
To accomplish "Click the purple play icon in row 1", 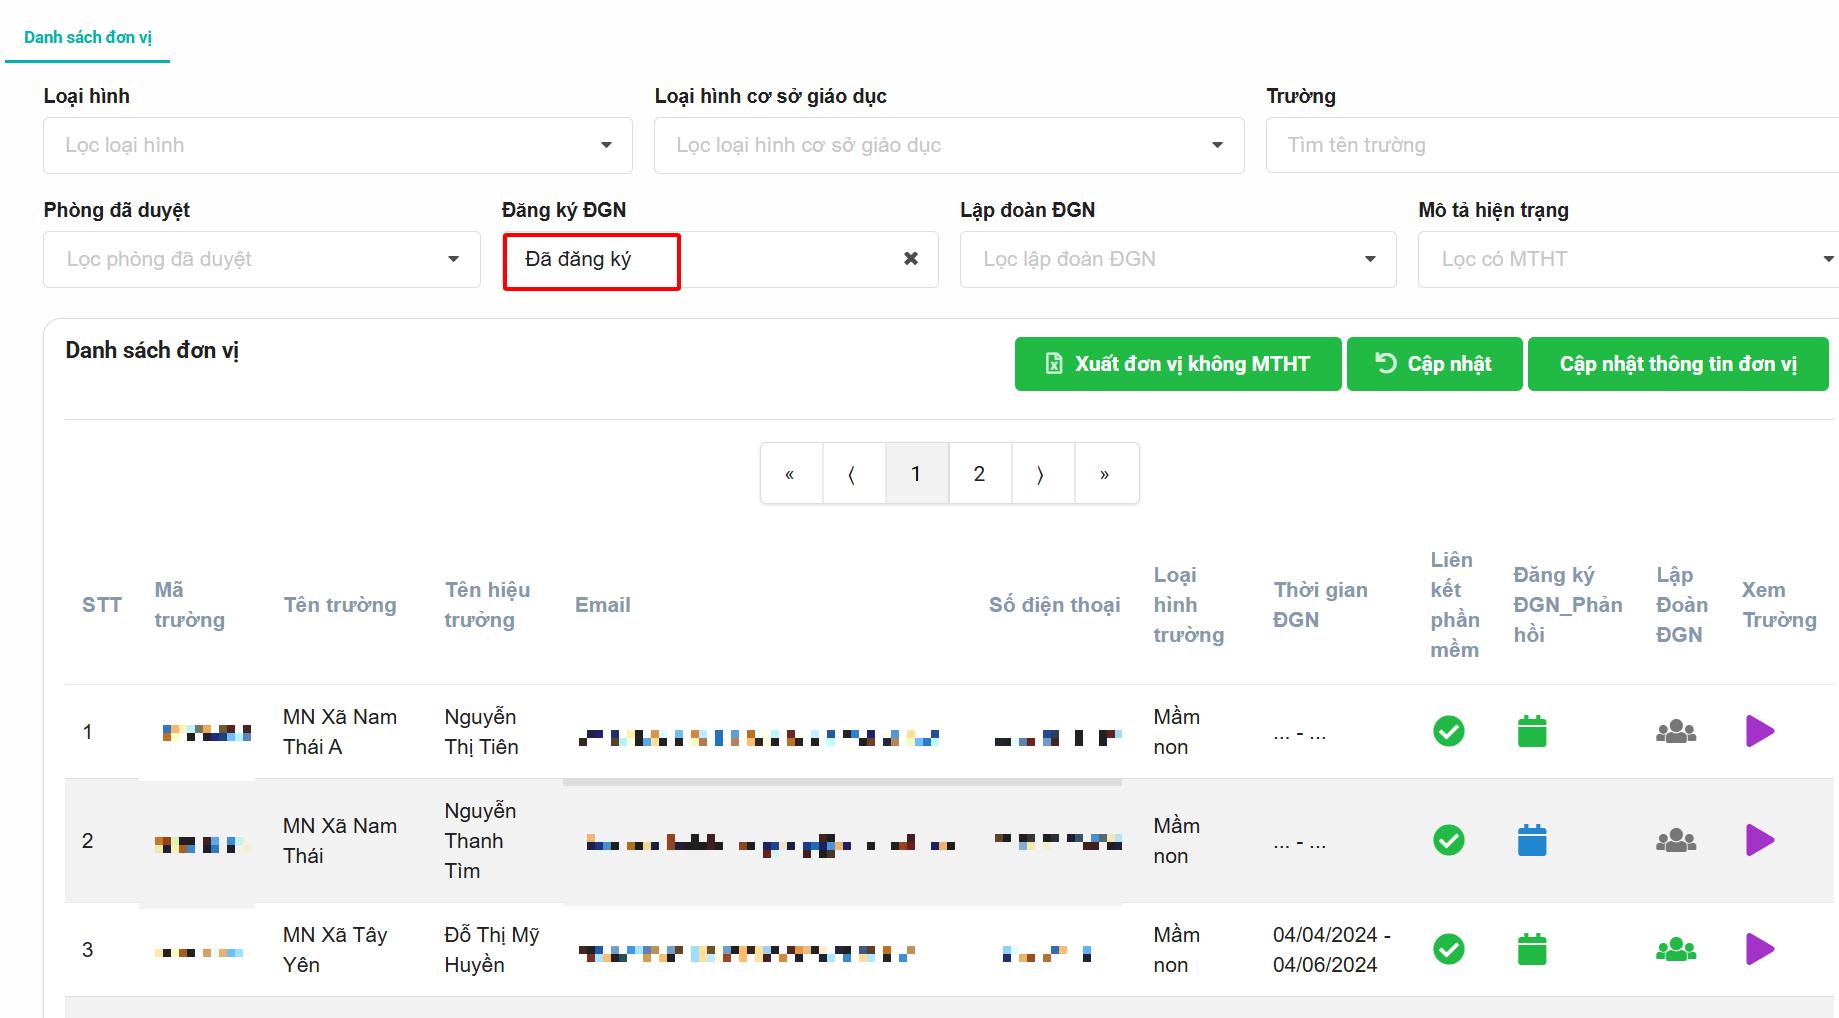I will (x=1759, y=731).
